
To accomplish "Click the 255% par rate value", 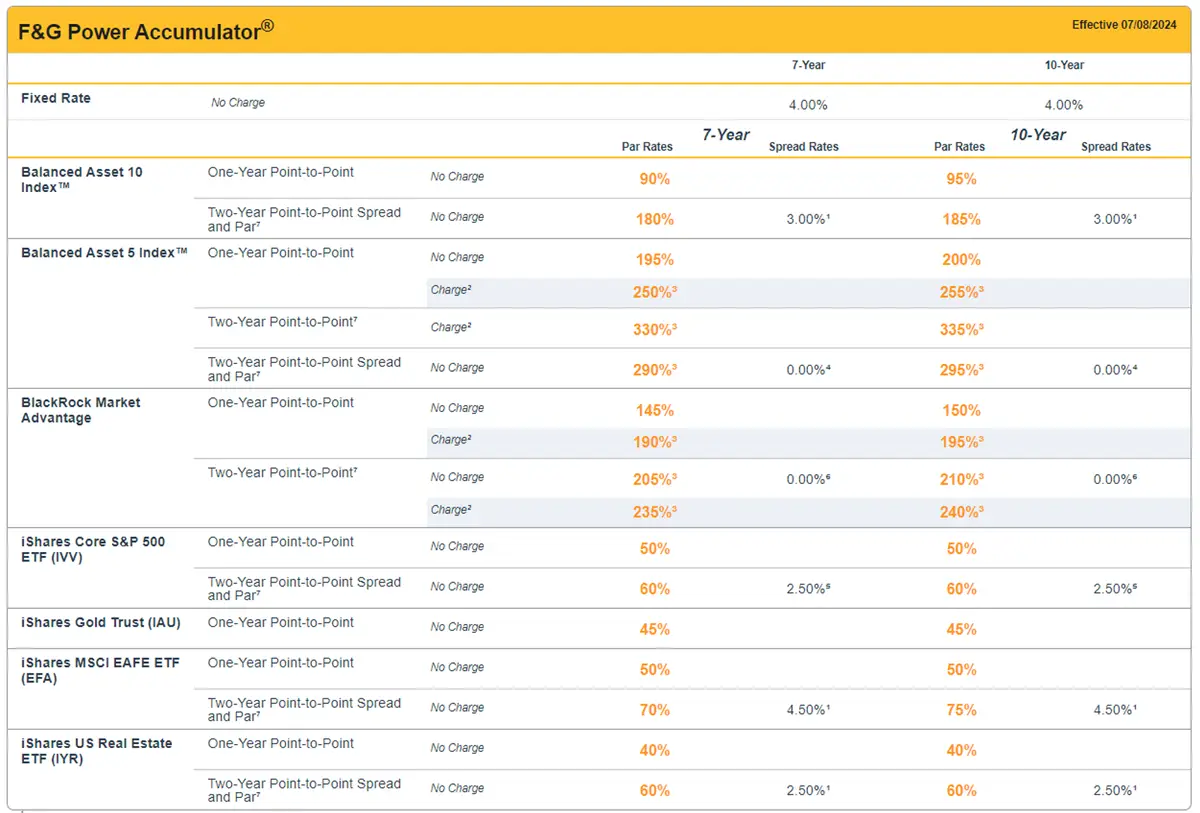I will point(963,293).
